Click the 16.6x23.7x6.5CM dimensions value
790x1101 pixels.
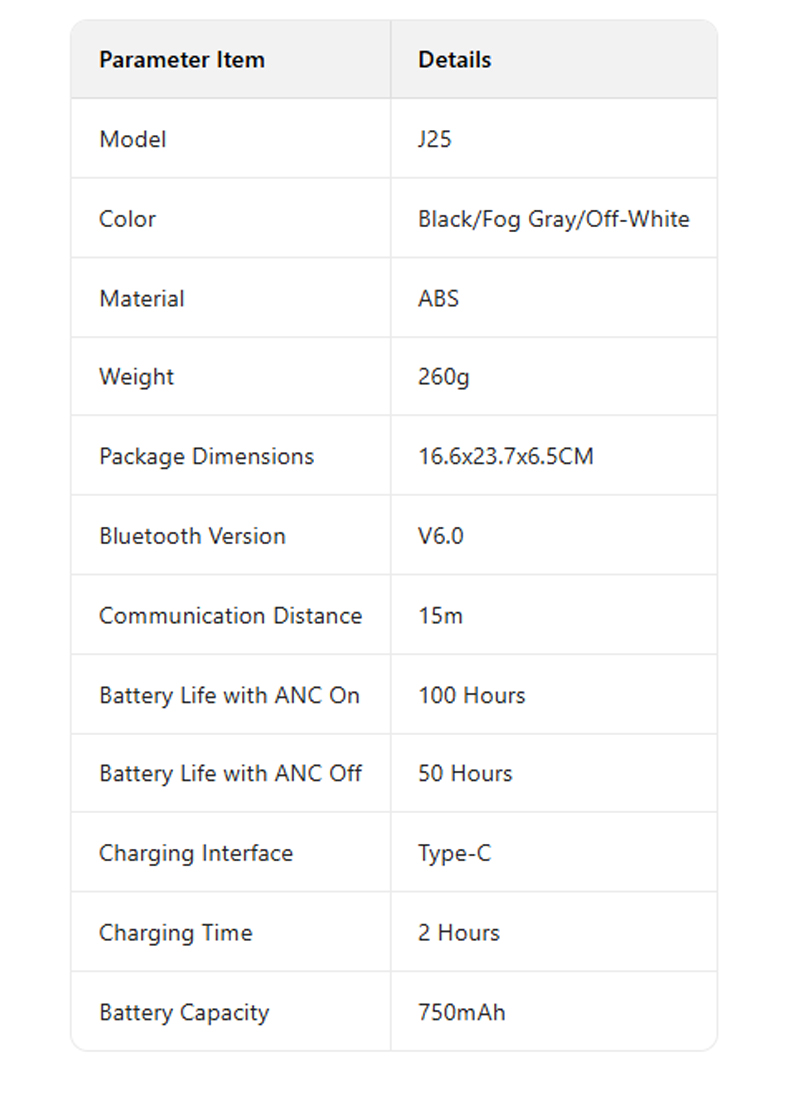click(505, 456)
